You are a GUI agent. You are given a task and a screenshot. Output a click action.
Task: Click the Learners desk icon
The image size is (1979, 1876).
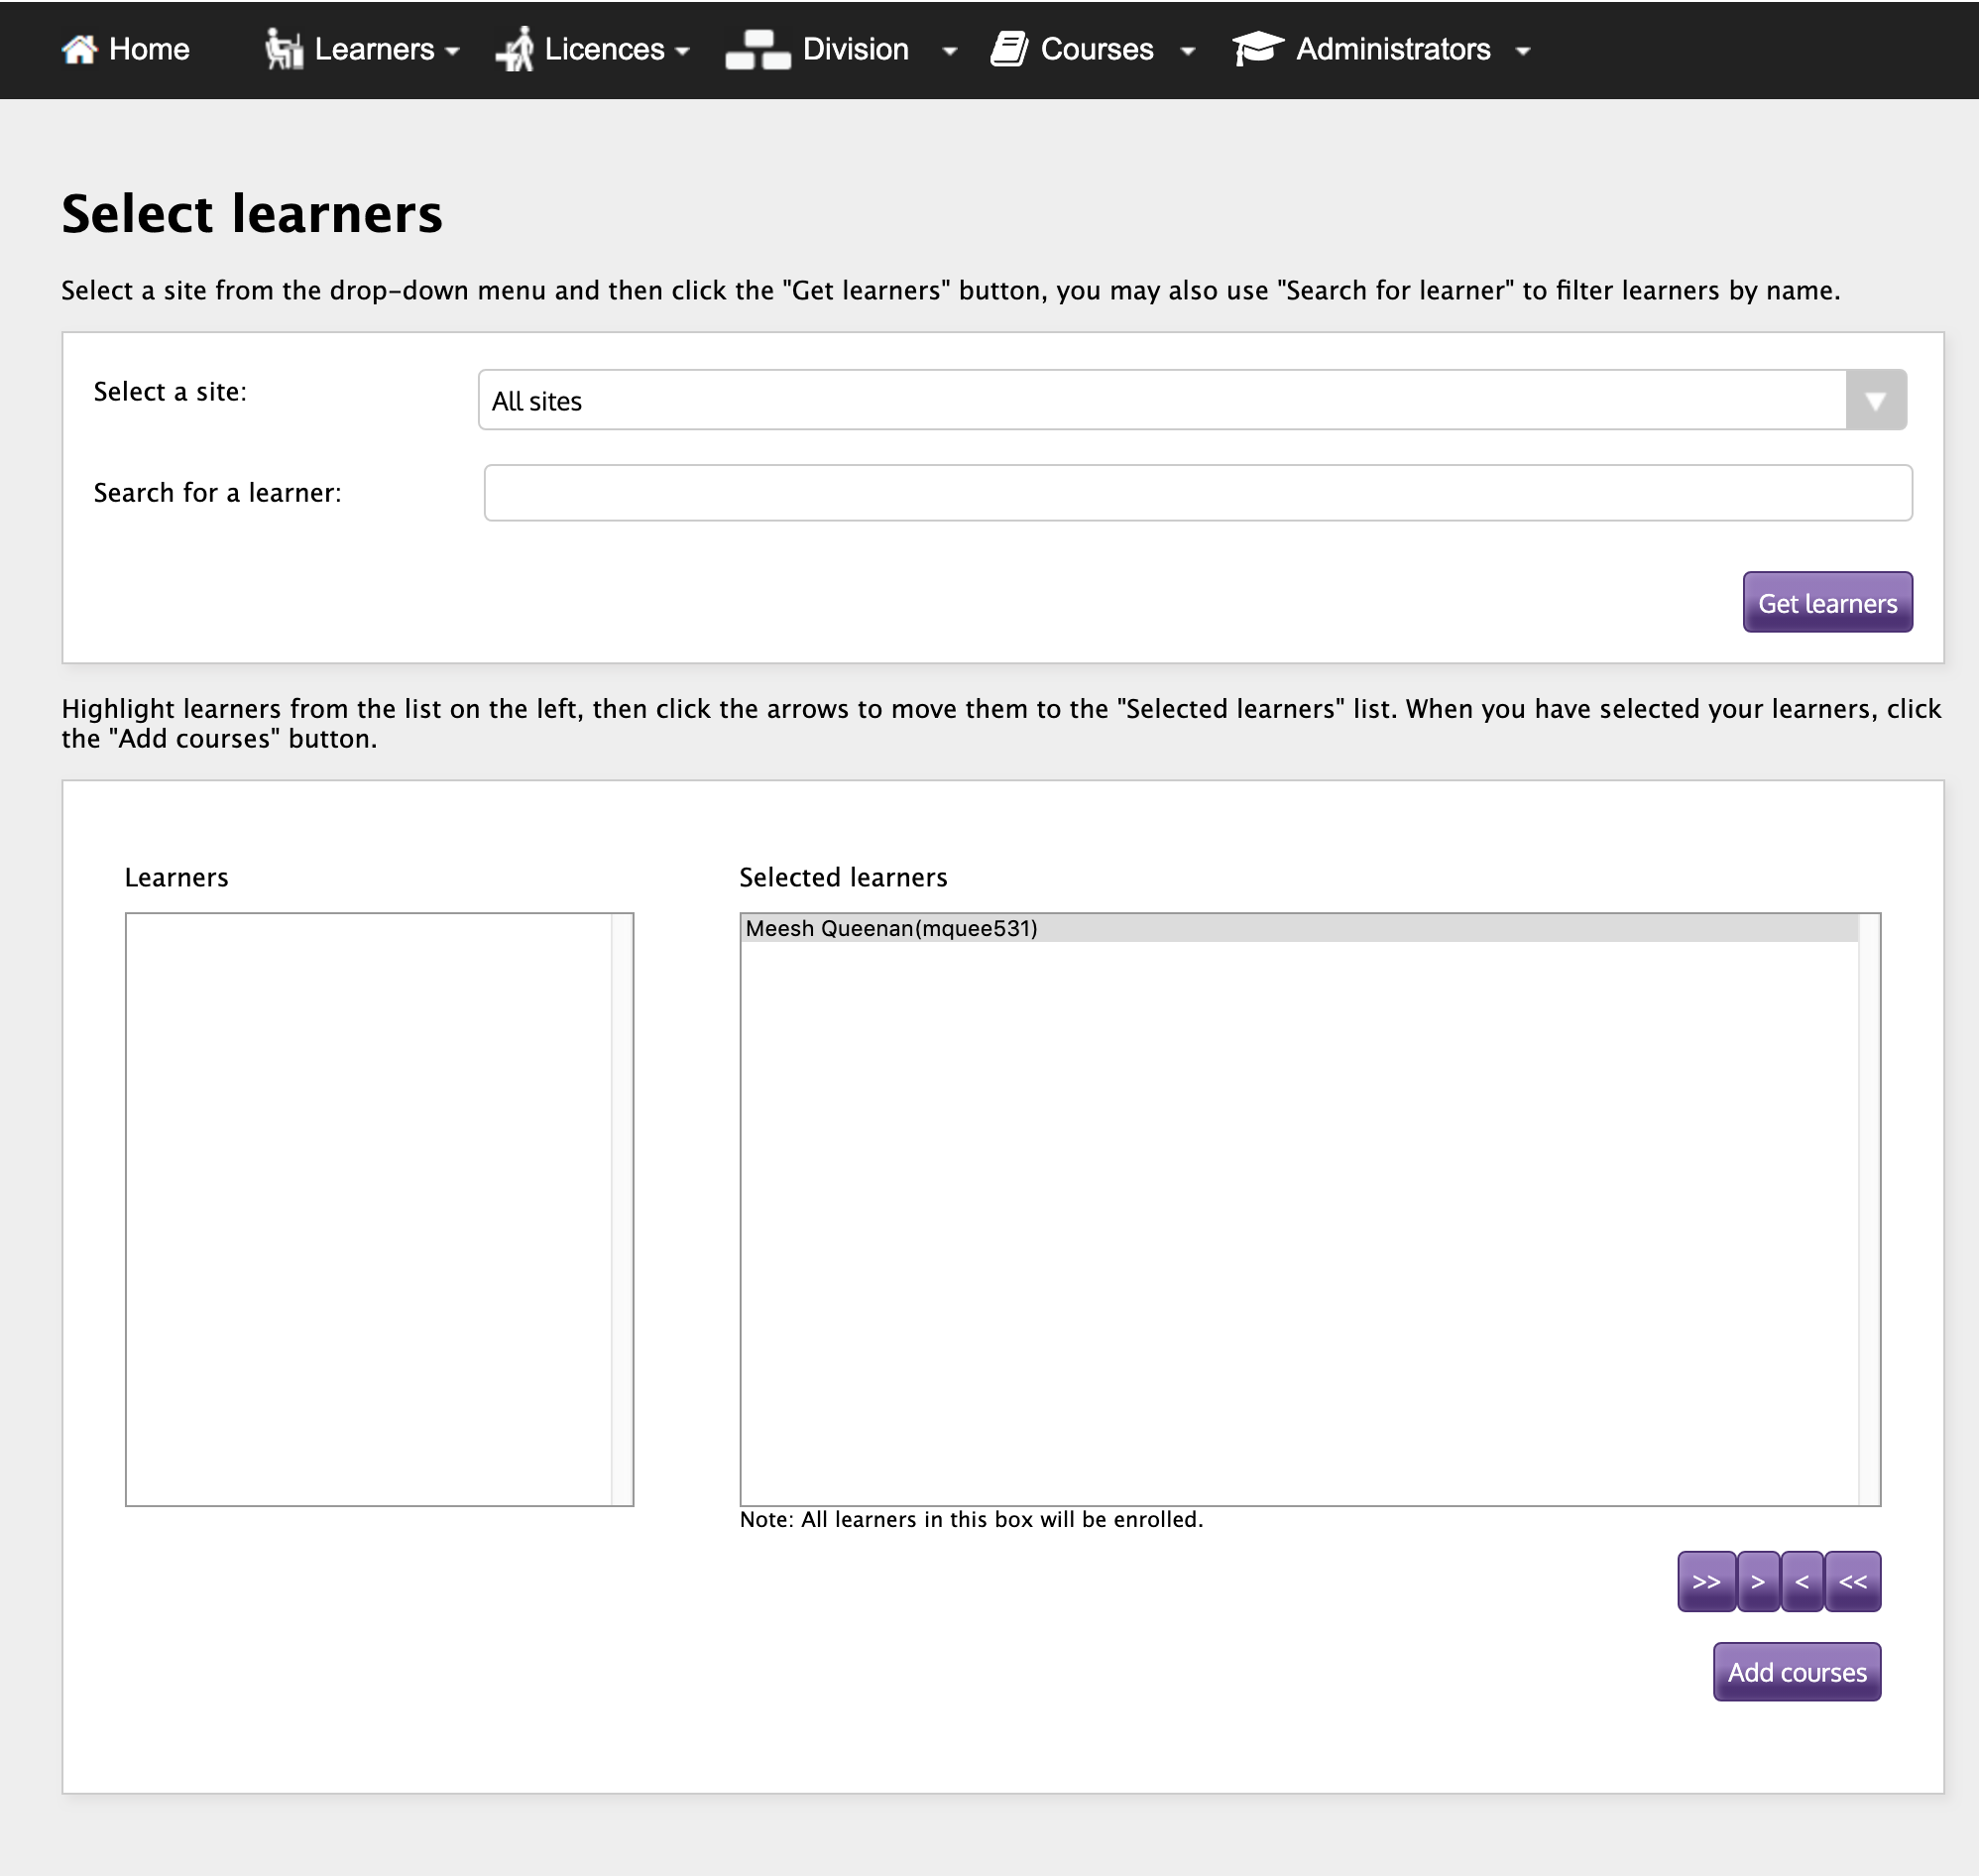[284, 49]
